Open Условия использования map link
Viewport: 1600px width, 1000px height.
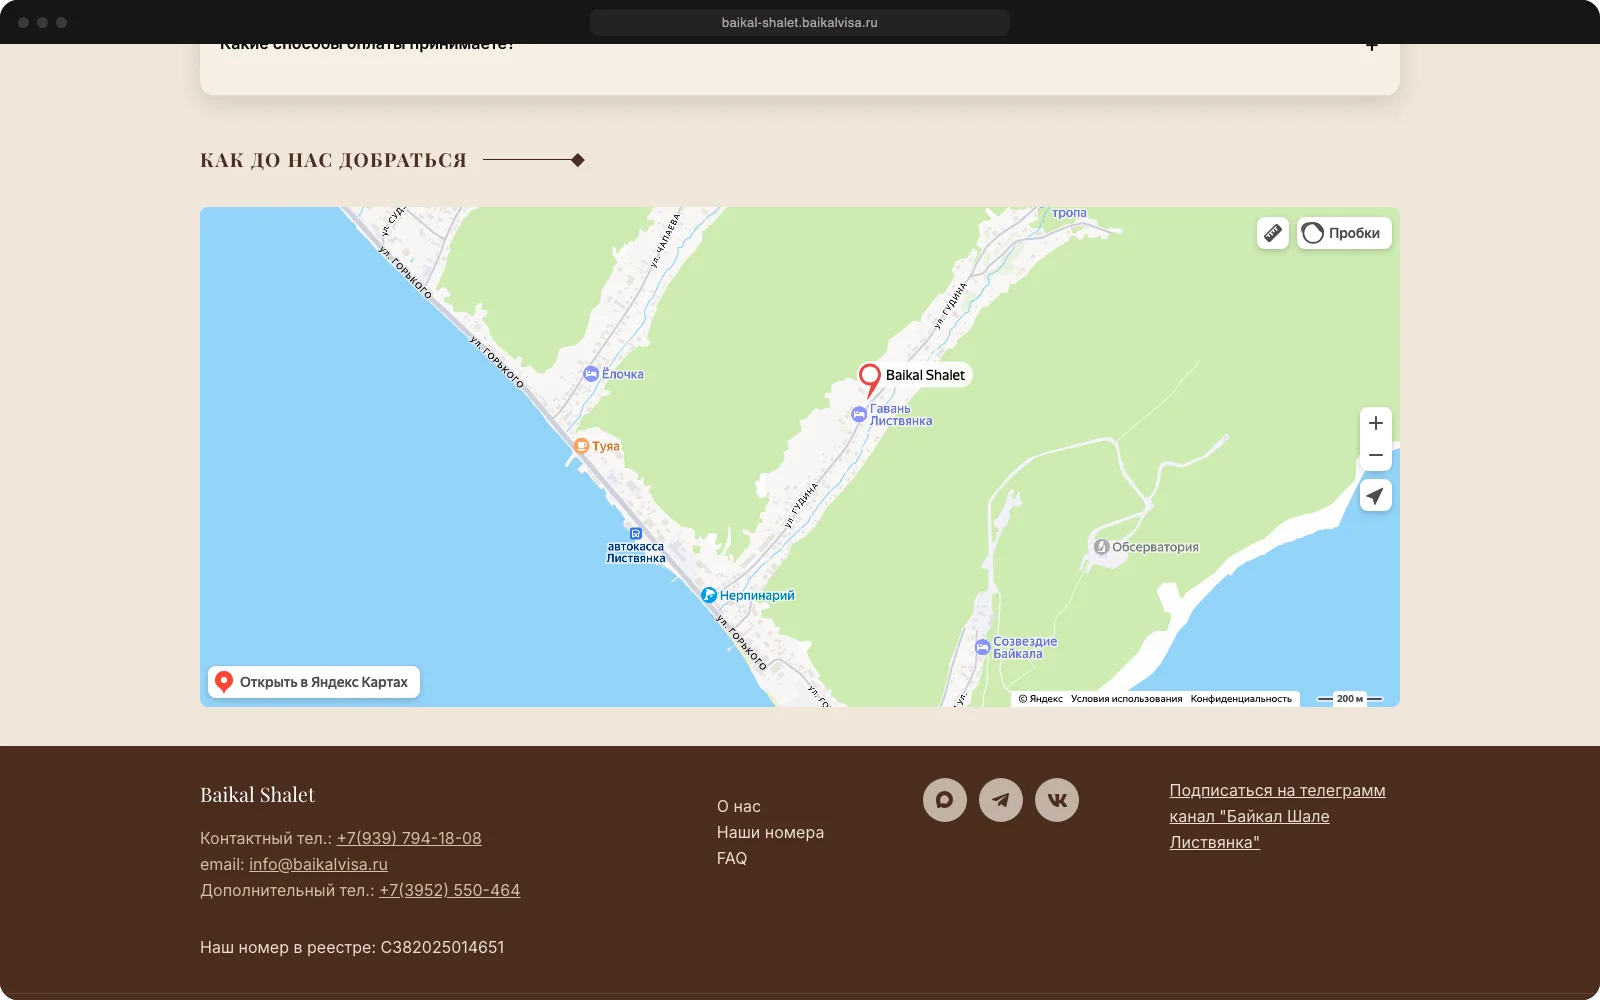tap(1126, 699)
